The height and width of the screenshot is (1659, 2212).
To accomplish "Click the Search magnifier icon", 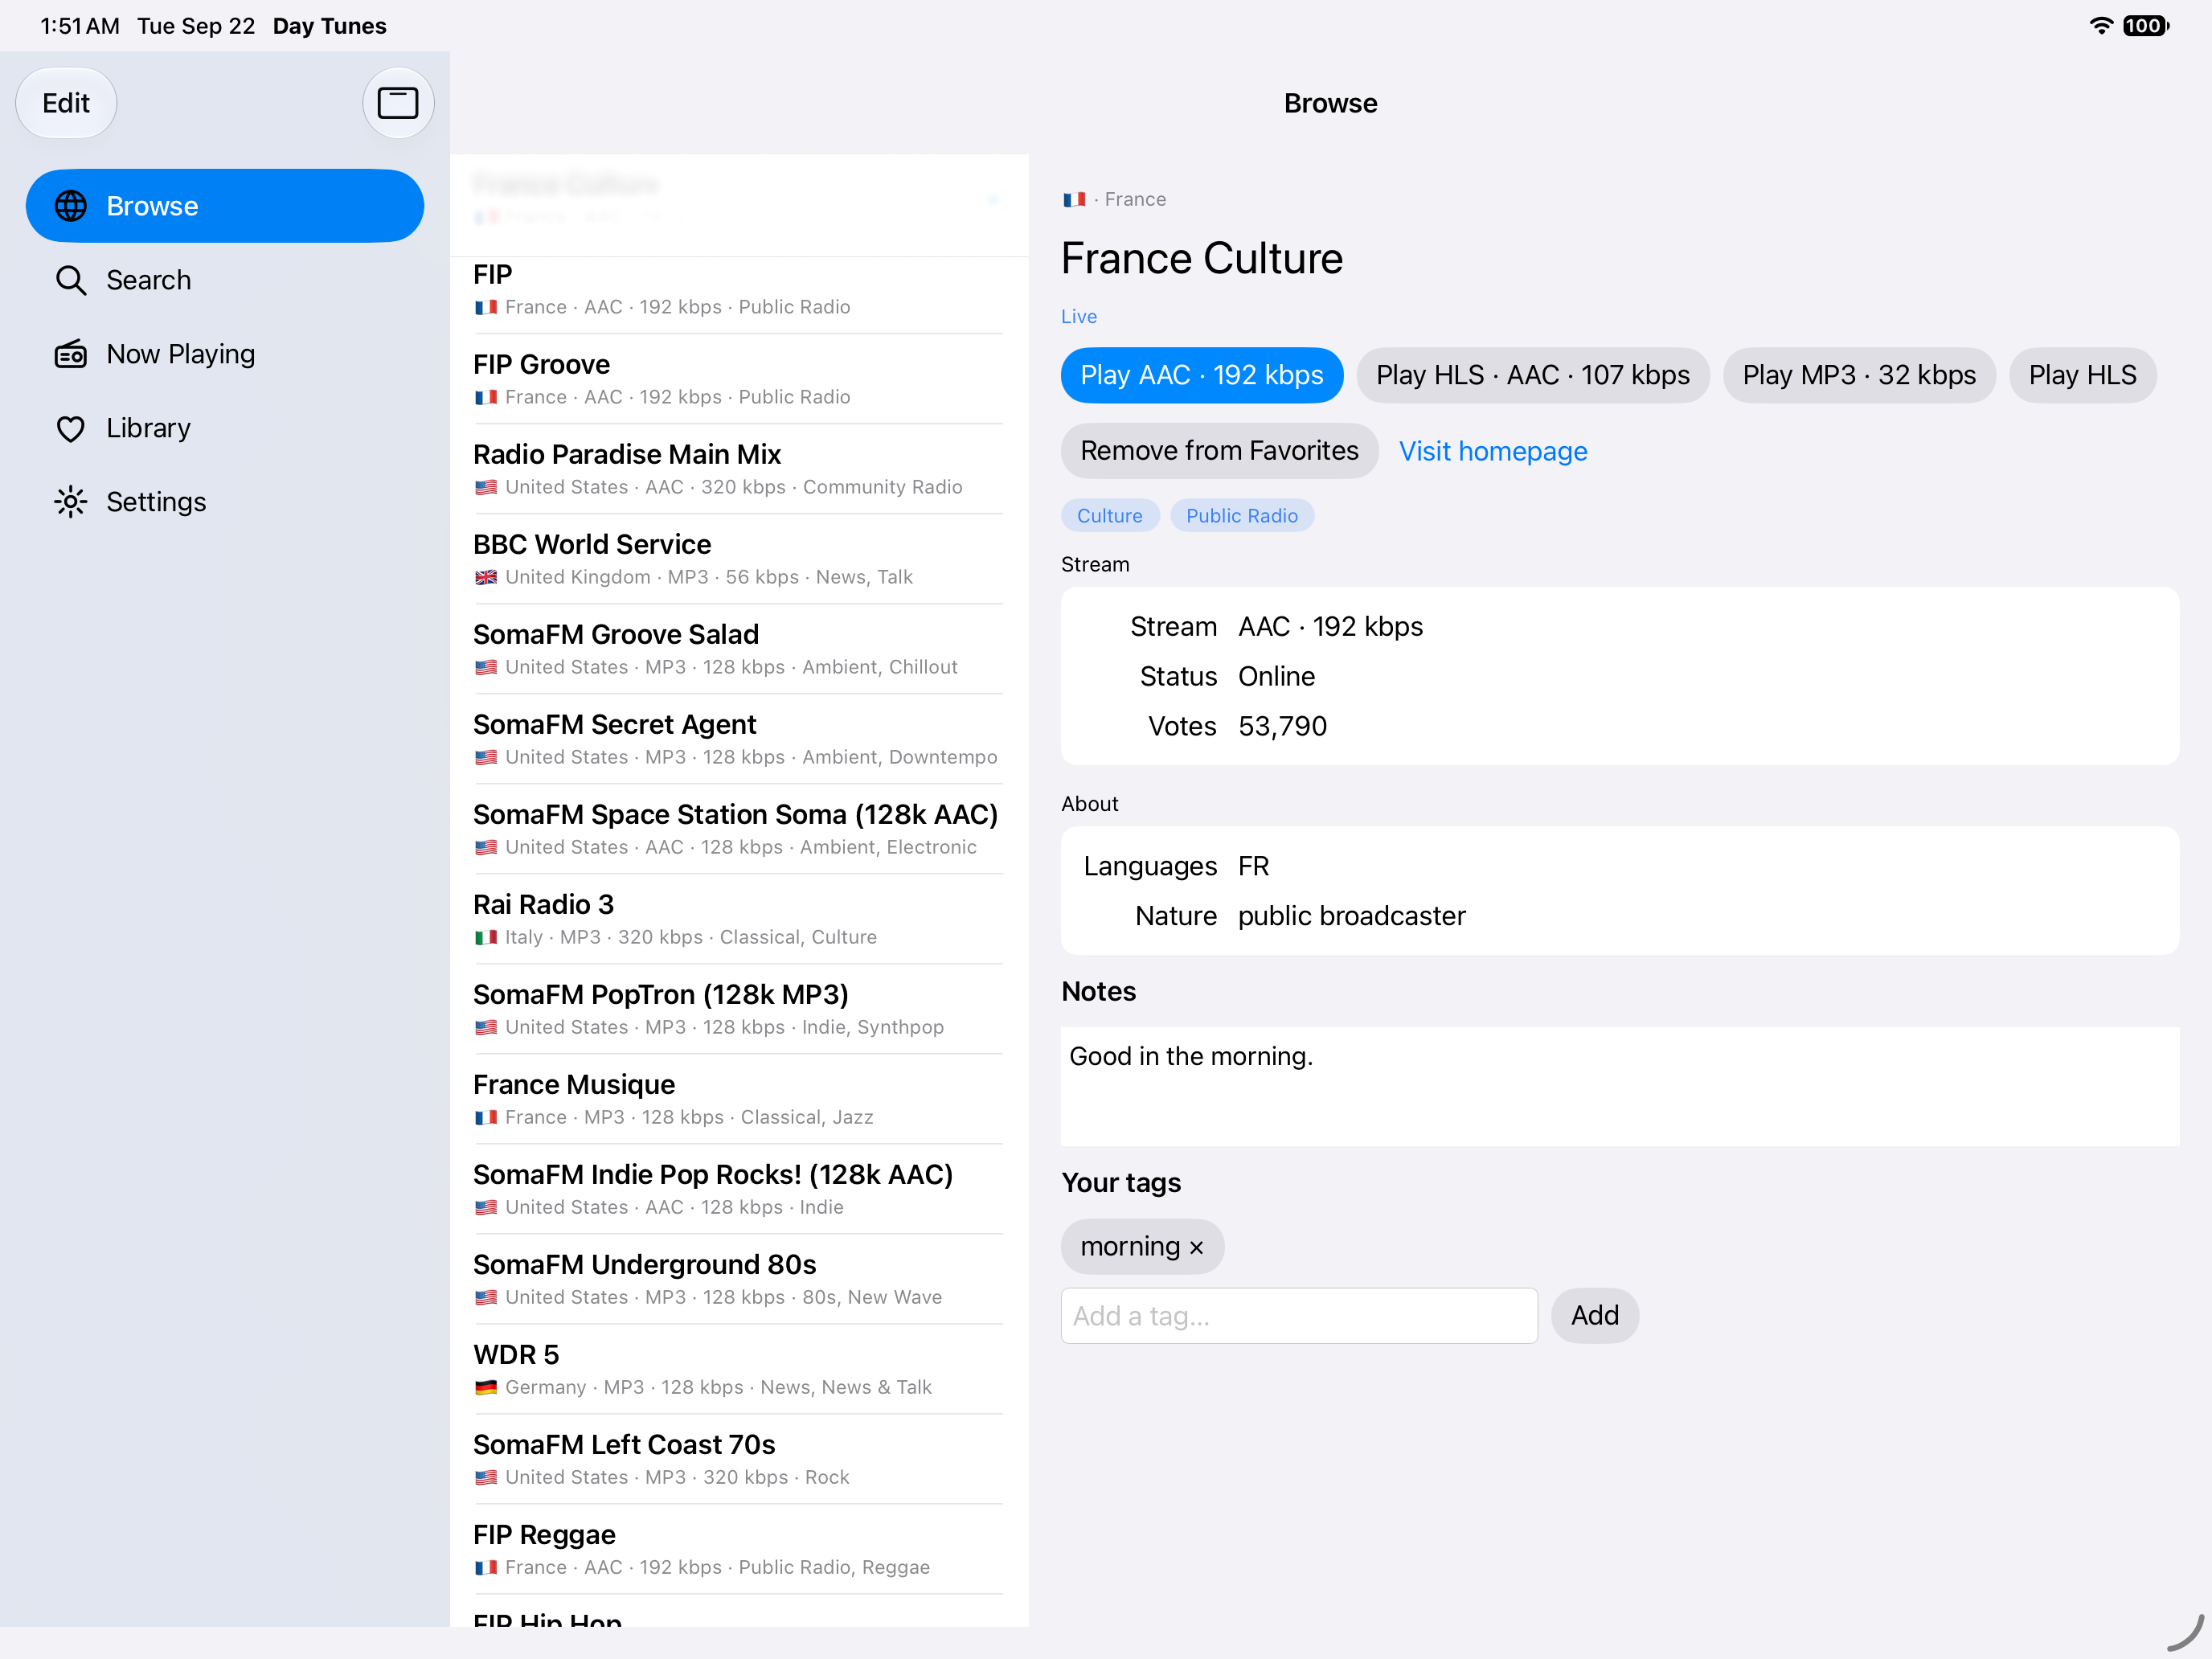I will 70,280.
